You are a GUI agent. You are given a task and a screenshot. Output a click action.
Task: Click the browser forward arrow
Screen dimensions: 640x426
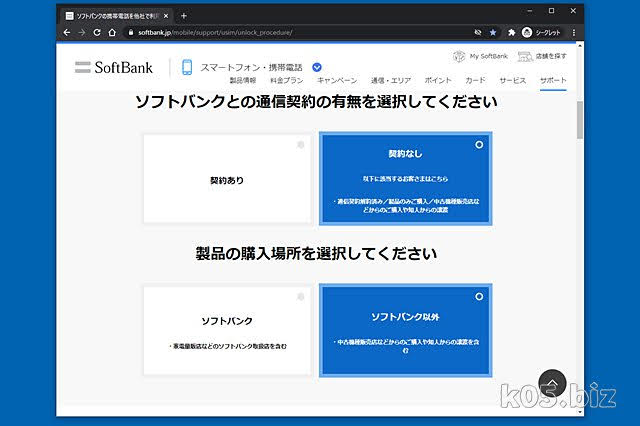(x=82, y=32)
